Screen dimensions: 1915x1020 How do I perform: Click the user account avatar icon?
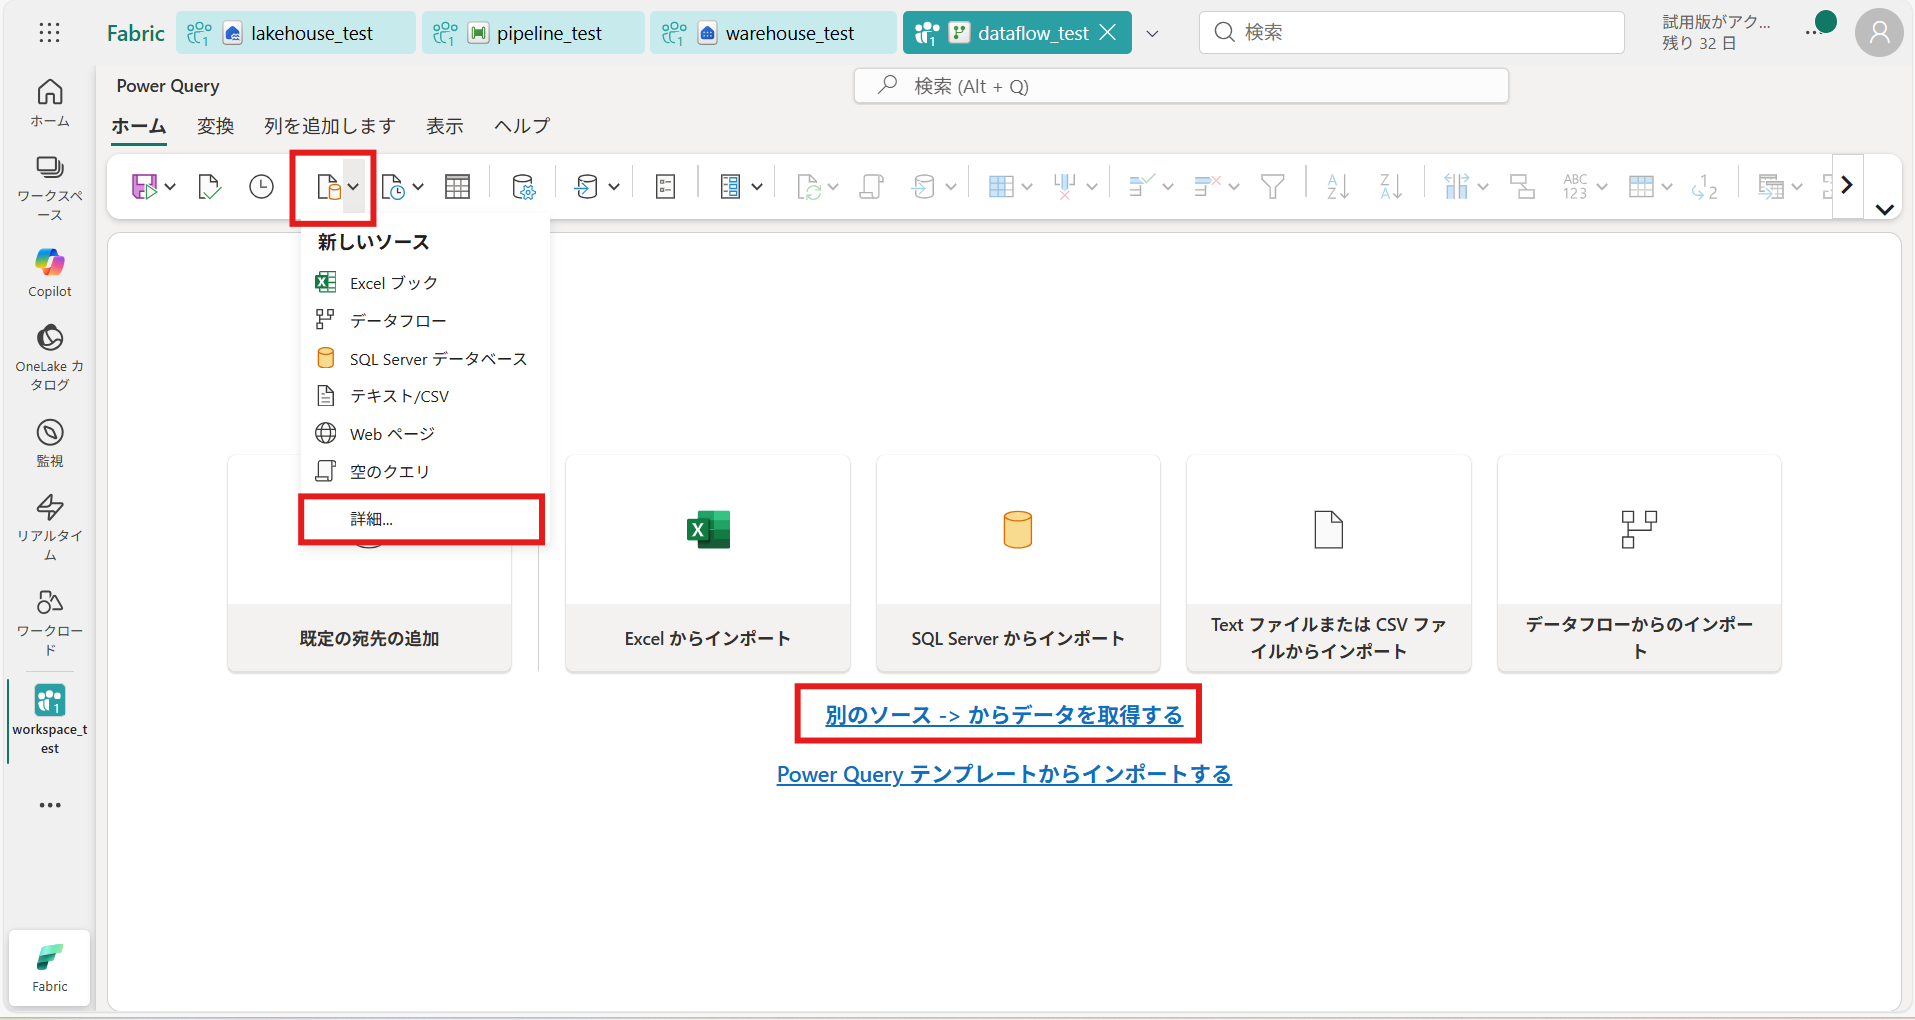point(1879,33)
